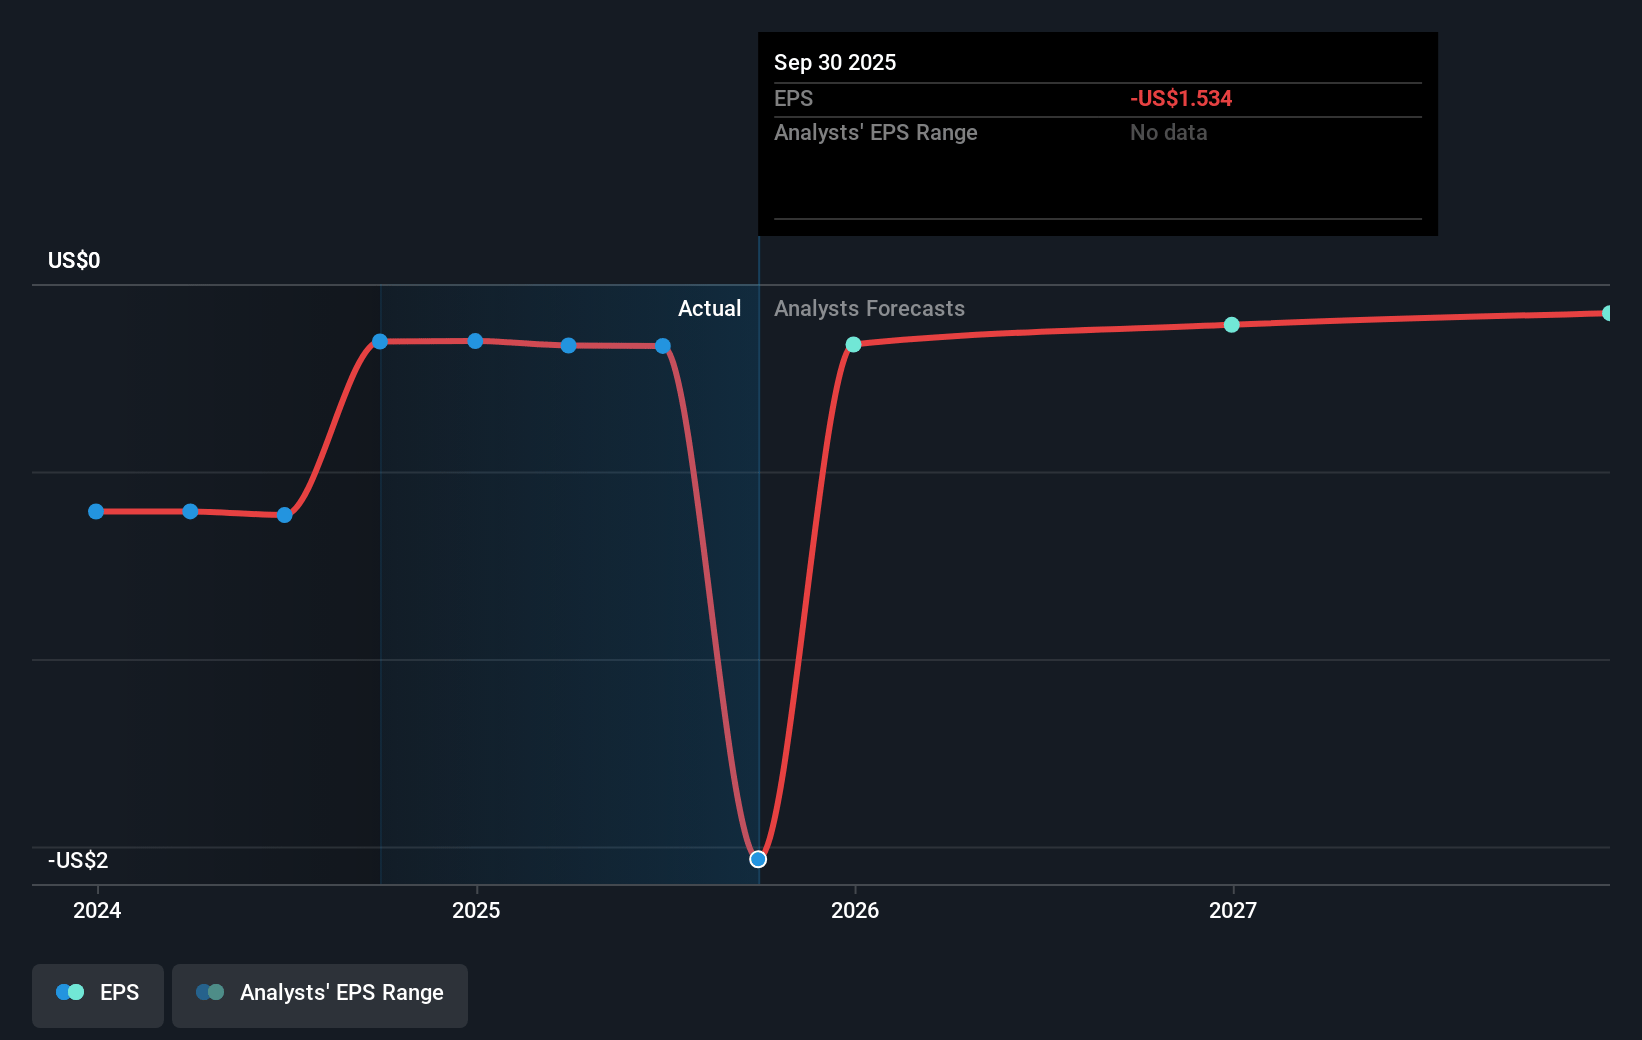Select the blue EPS point above 2025

pyautogui.click(x=475, y=341)
